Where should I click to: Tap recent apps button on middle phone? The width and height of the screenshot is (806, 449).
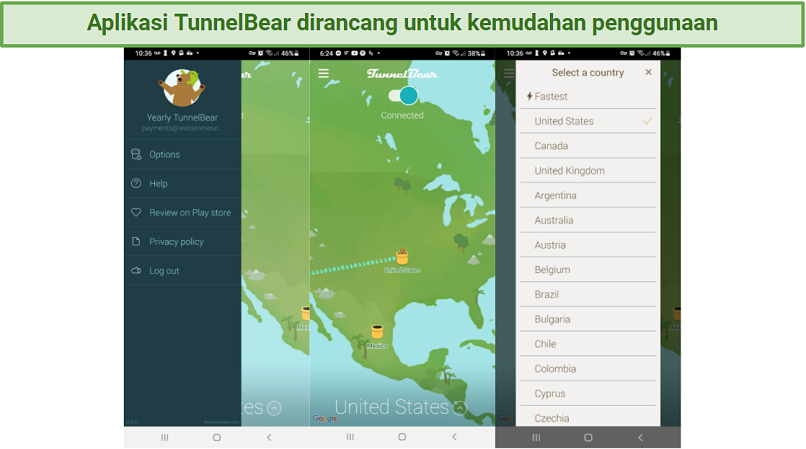coord(350,437)
